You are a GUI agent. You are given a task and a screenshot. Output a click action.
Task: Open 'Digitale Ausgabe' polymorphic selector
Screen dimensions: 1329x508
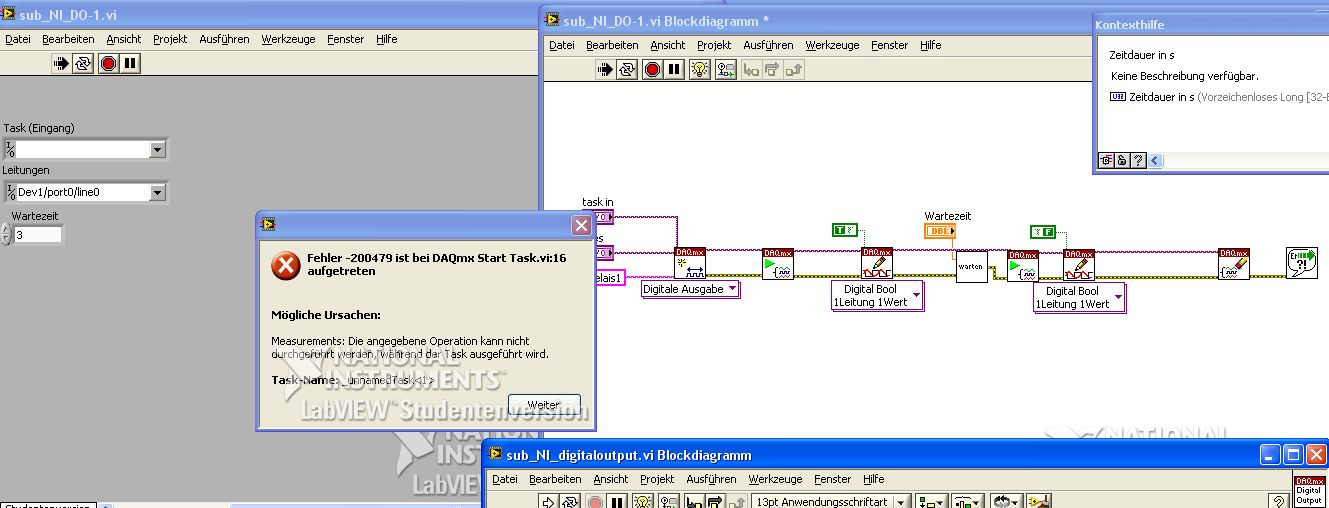pyautogui.click(x=691, y=289)
